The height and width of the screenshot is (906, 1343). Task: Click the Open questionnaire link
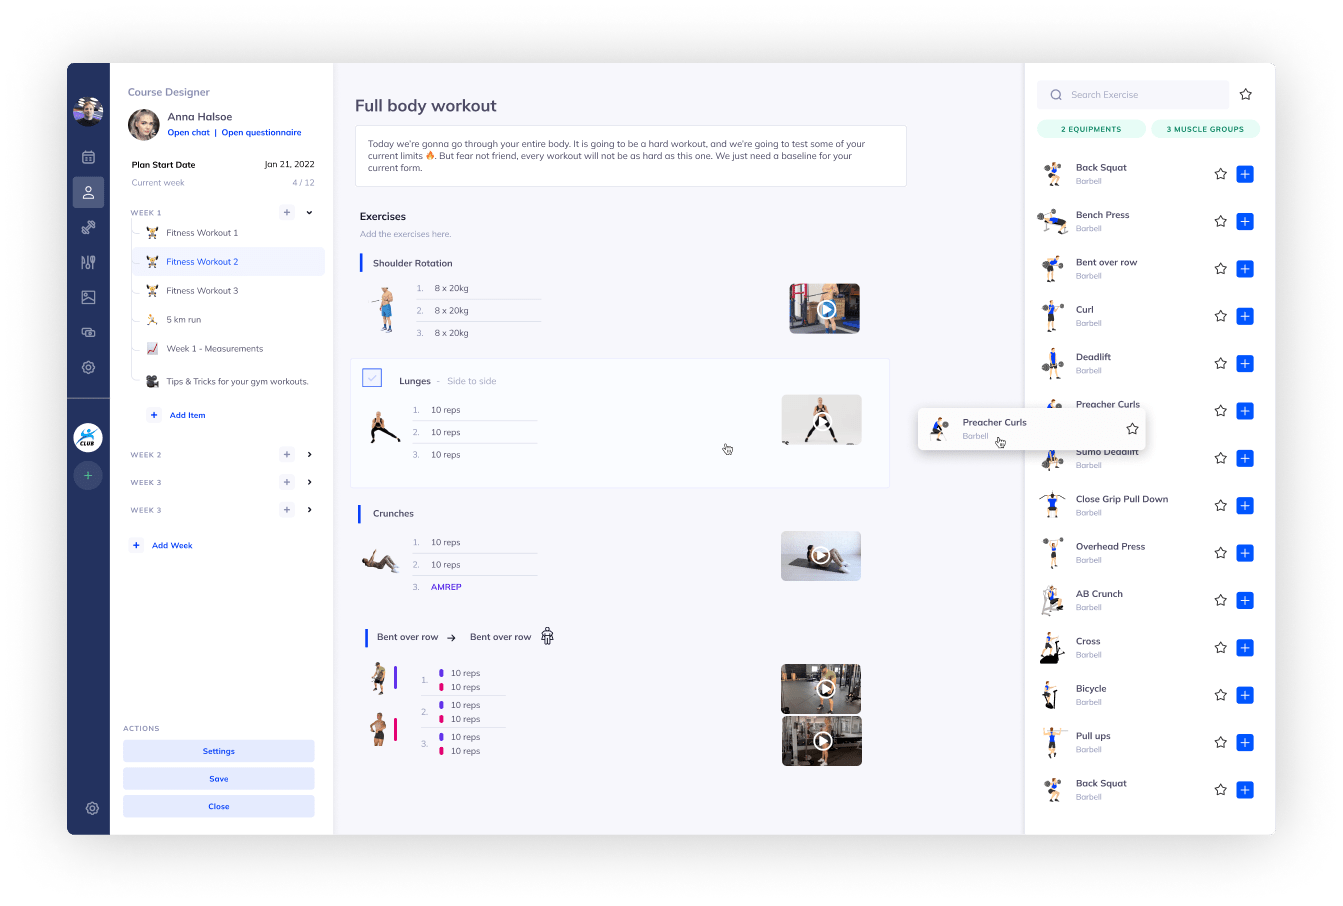[261, 132]
